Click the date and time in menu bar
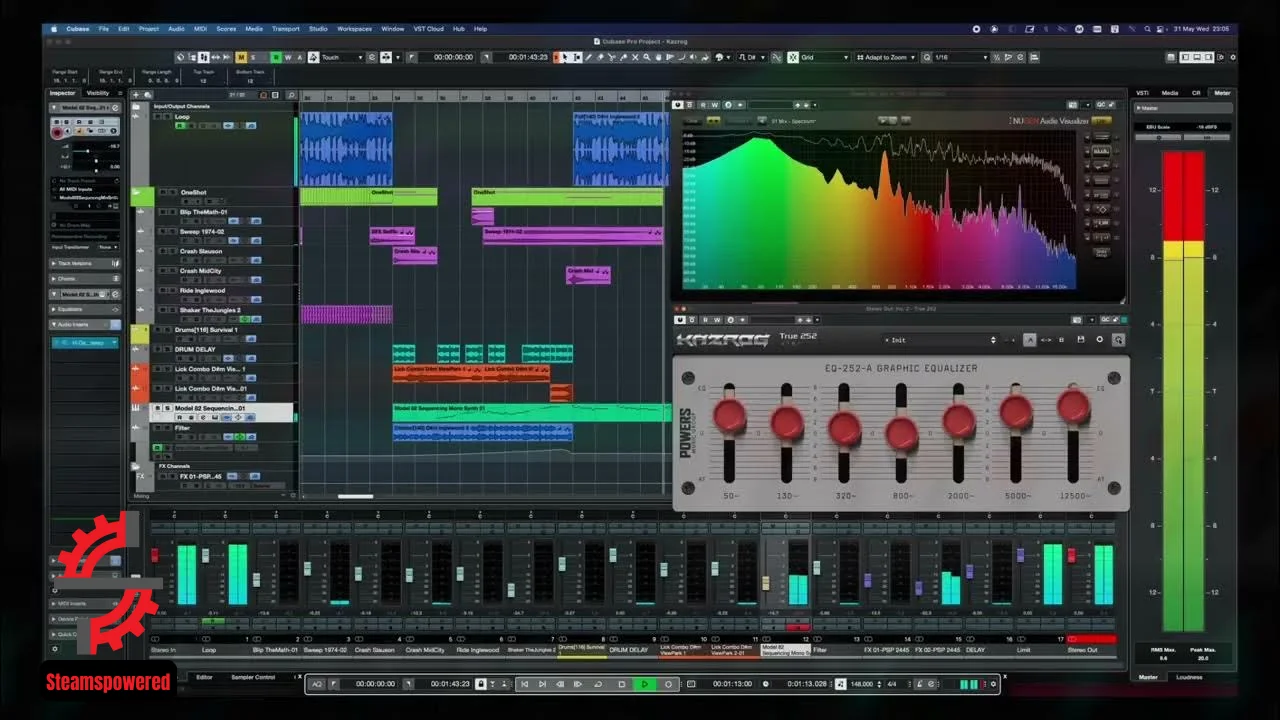This screenshot has height=720, width=1280. [1200, 29]
